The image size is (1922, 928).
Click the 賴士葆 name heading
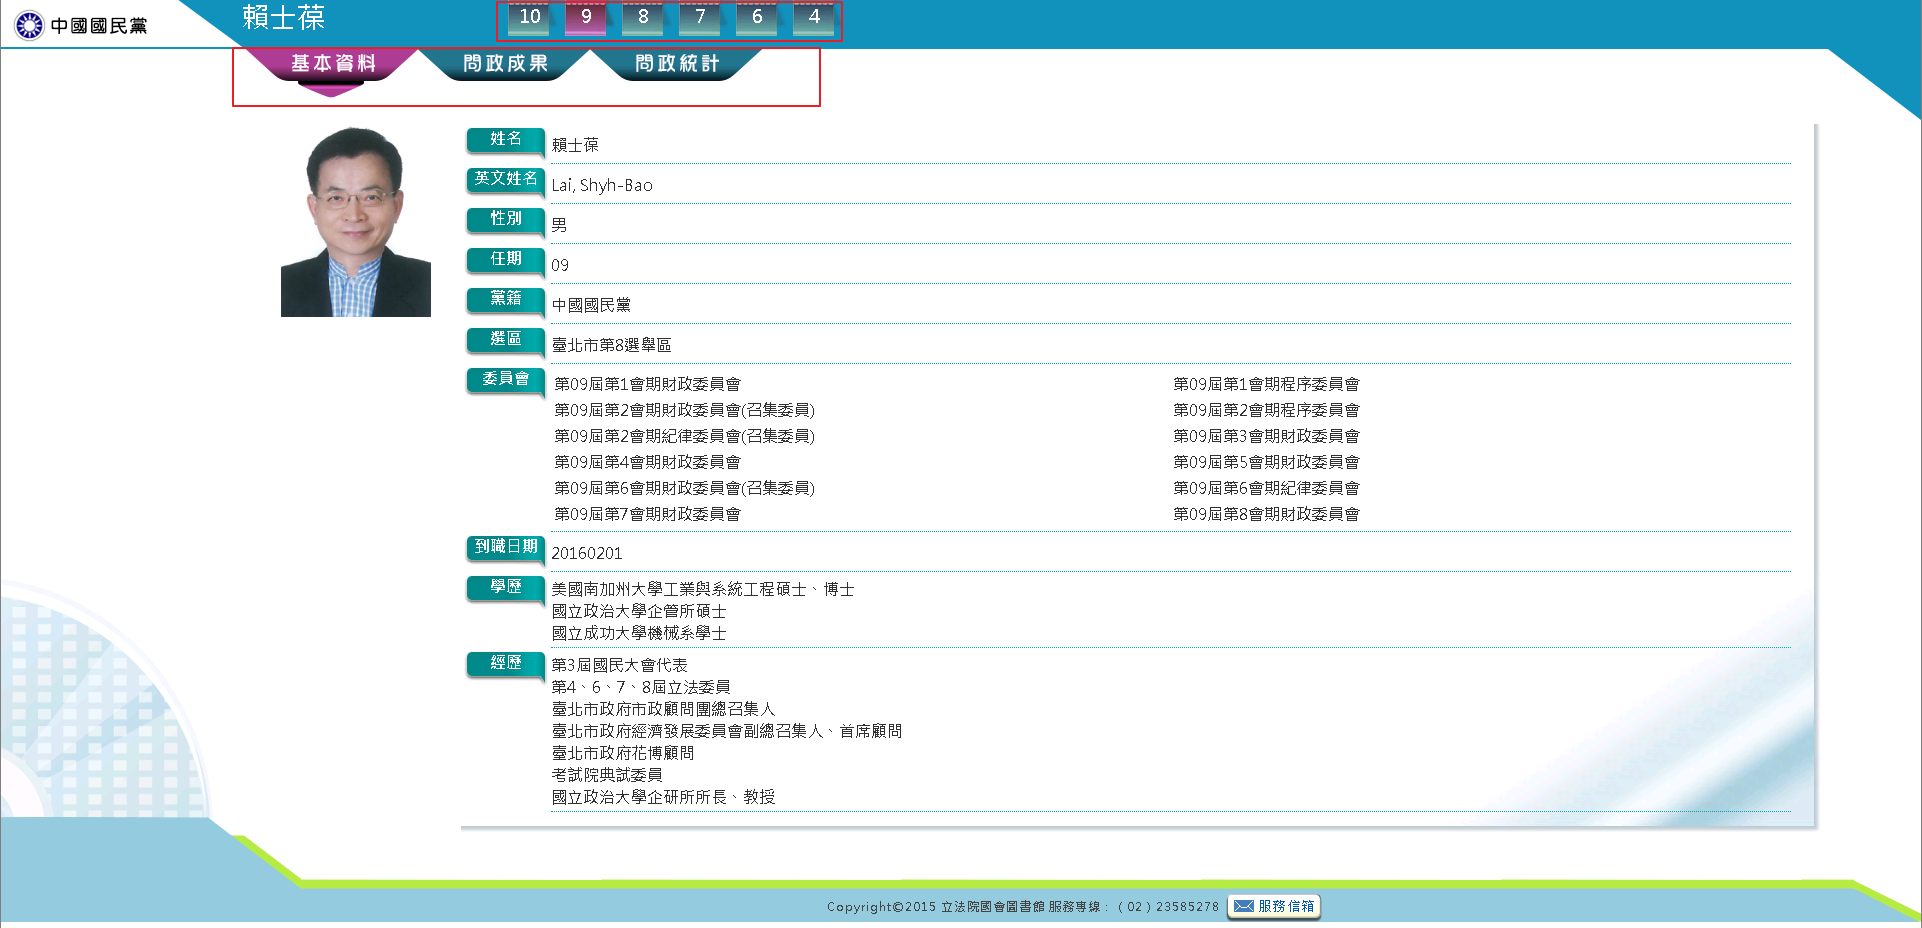click(x=283, y=18)
